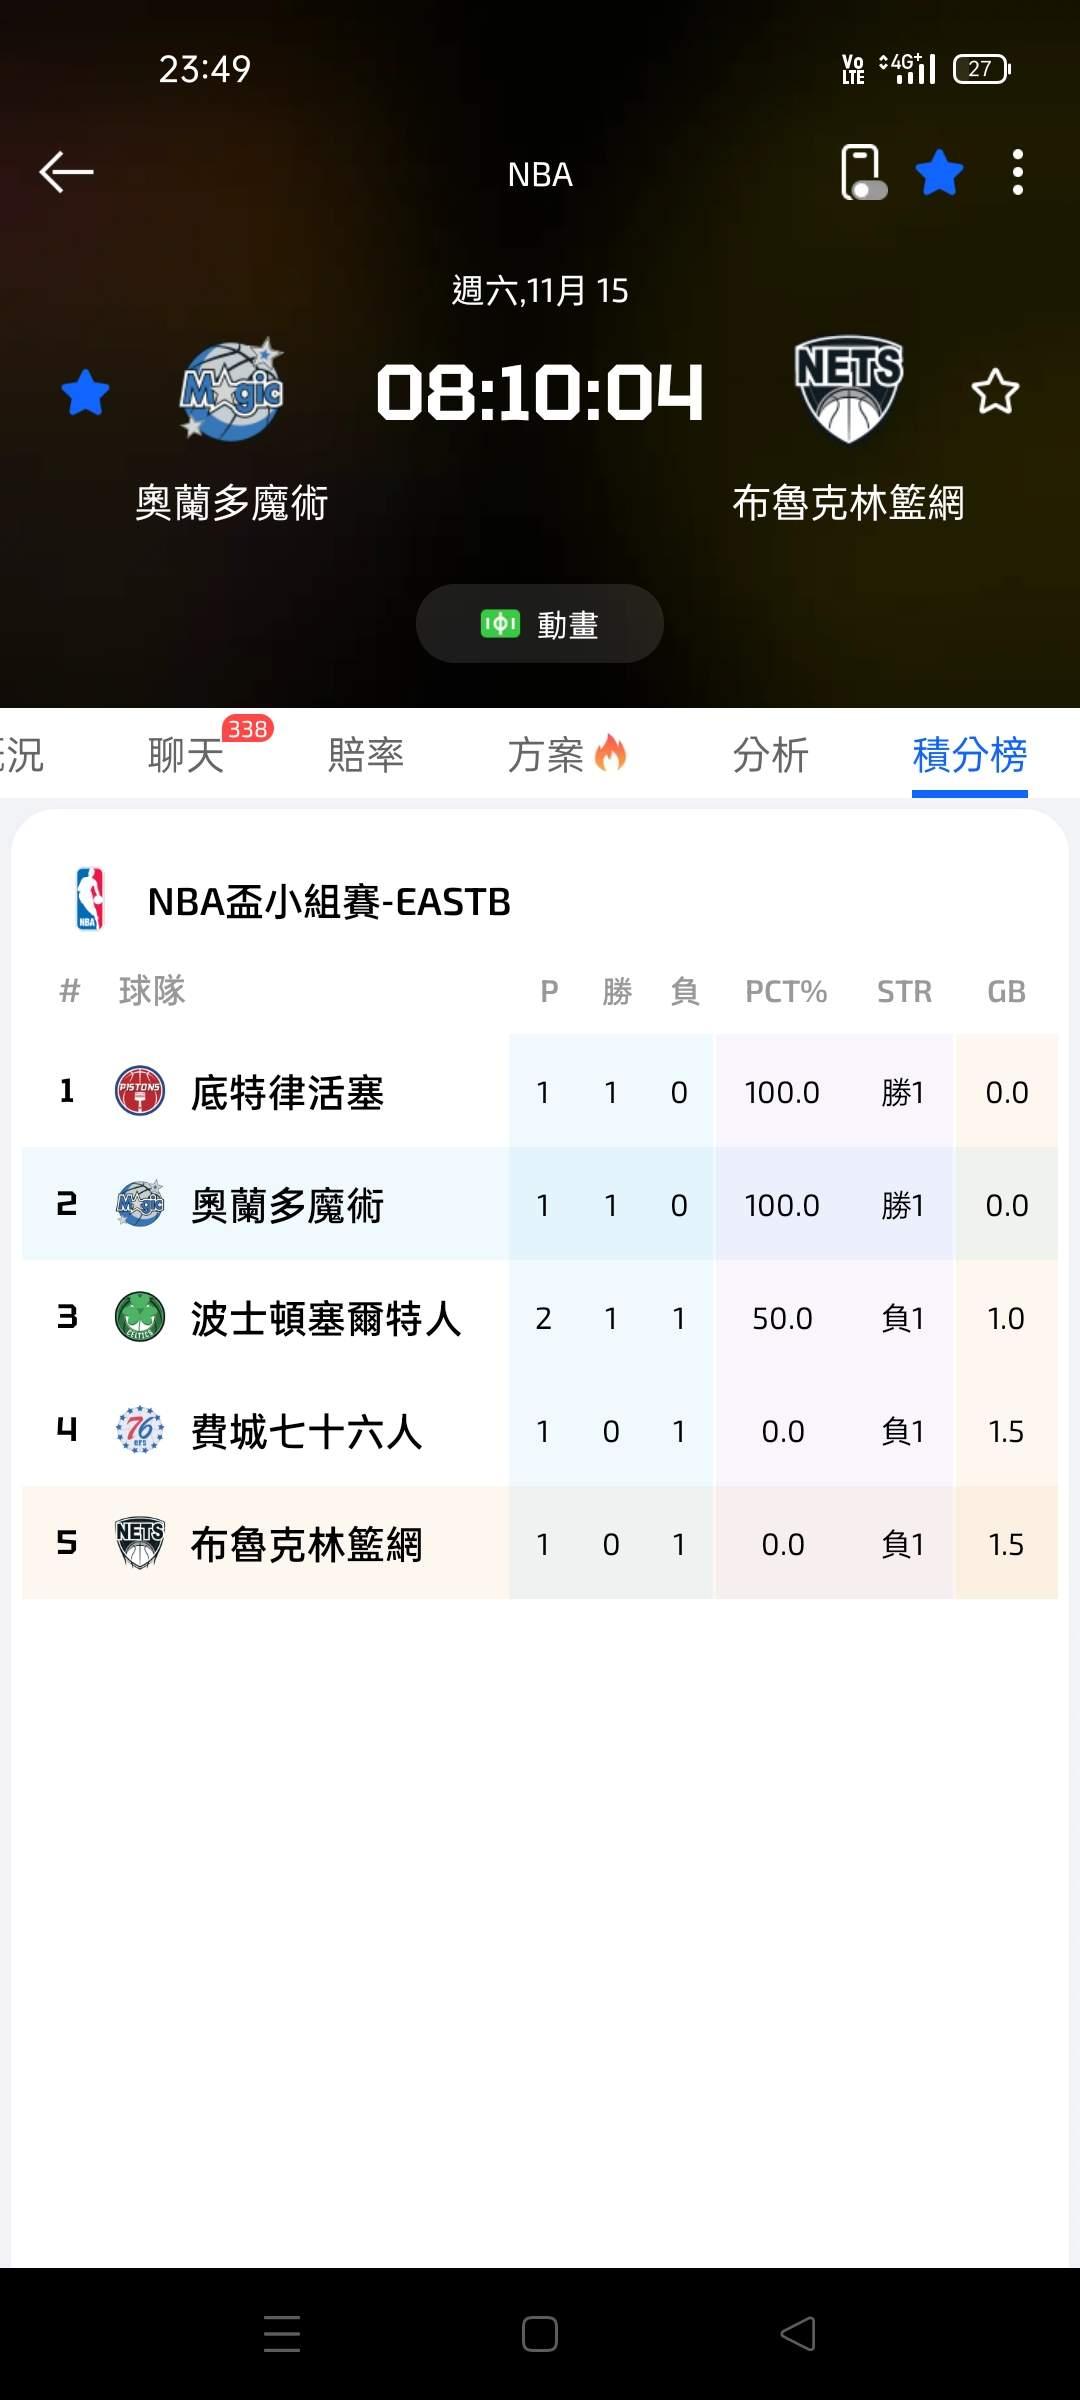
Task: Open the 動畫 animation button
Action: [x=540, y=624]
